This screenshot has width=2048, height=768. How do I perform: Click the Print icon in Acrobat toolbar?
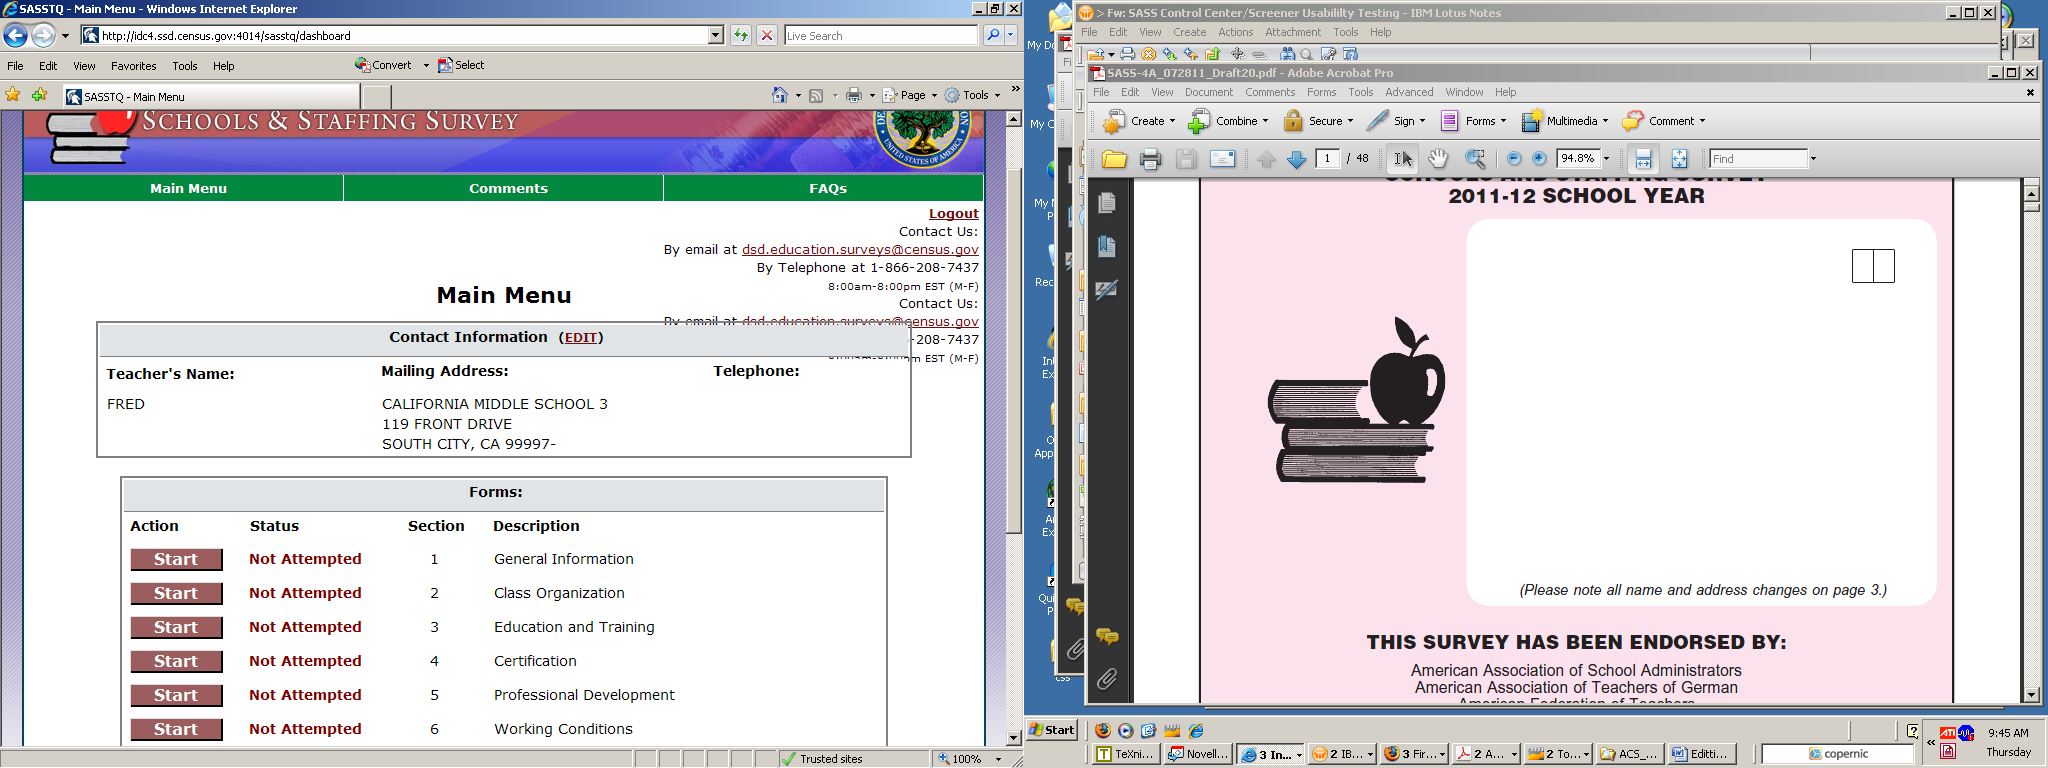[1150, 159]
